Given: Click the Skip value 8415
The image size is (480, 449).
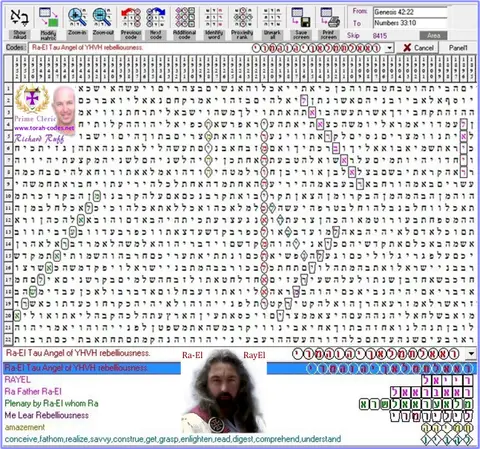Looking at the screenshot, I should pos(380,36).
